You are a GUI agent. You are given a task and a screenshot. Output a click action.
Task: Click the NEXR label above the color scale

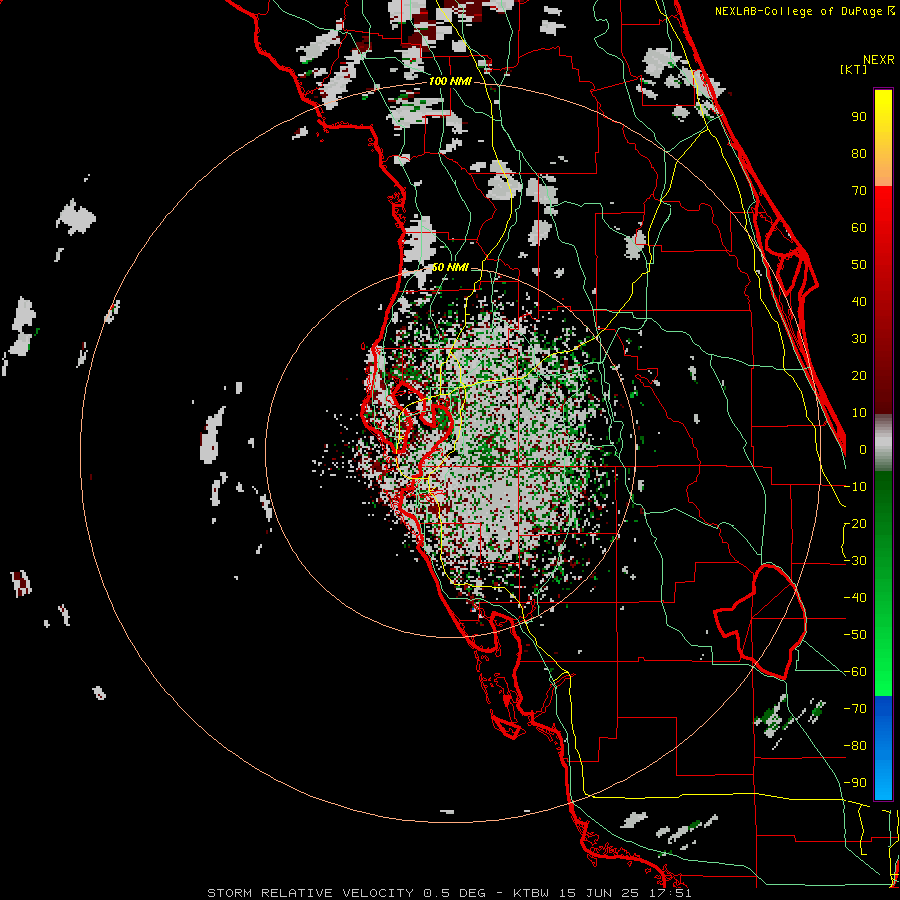click(879, 60)
